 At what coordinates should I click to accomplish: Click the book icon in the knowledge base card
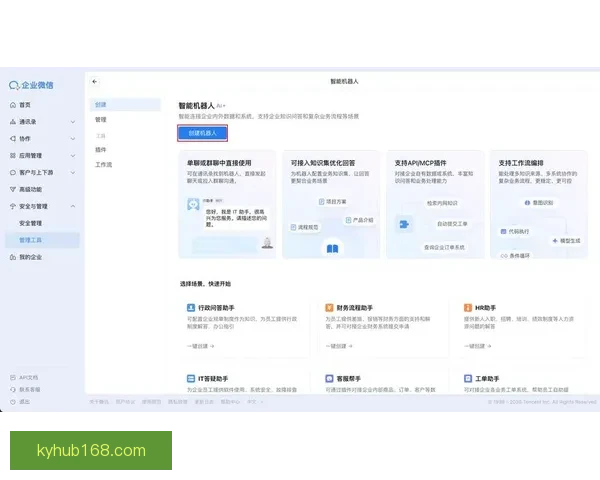pos(332,249)
